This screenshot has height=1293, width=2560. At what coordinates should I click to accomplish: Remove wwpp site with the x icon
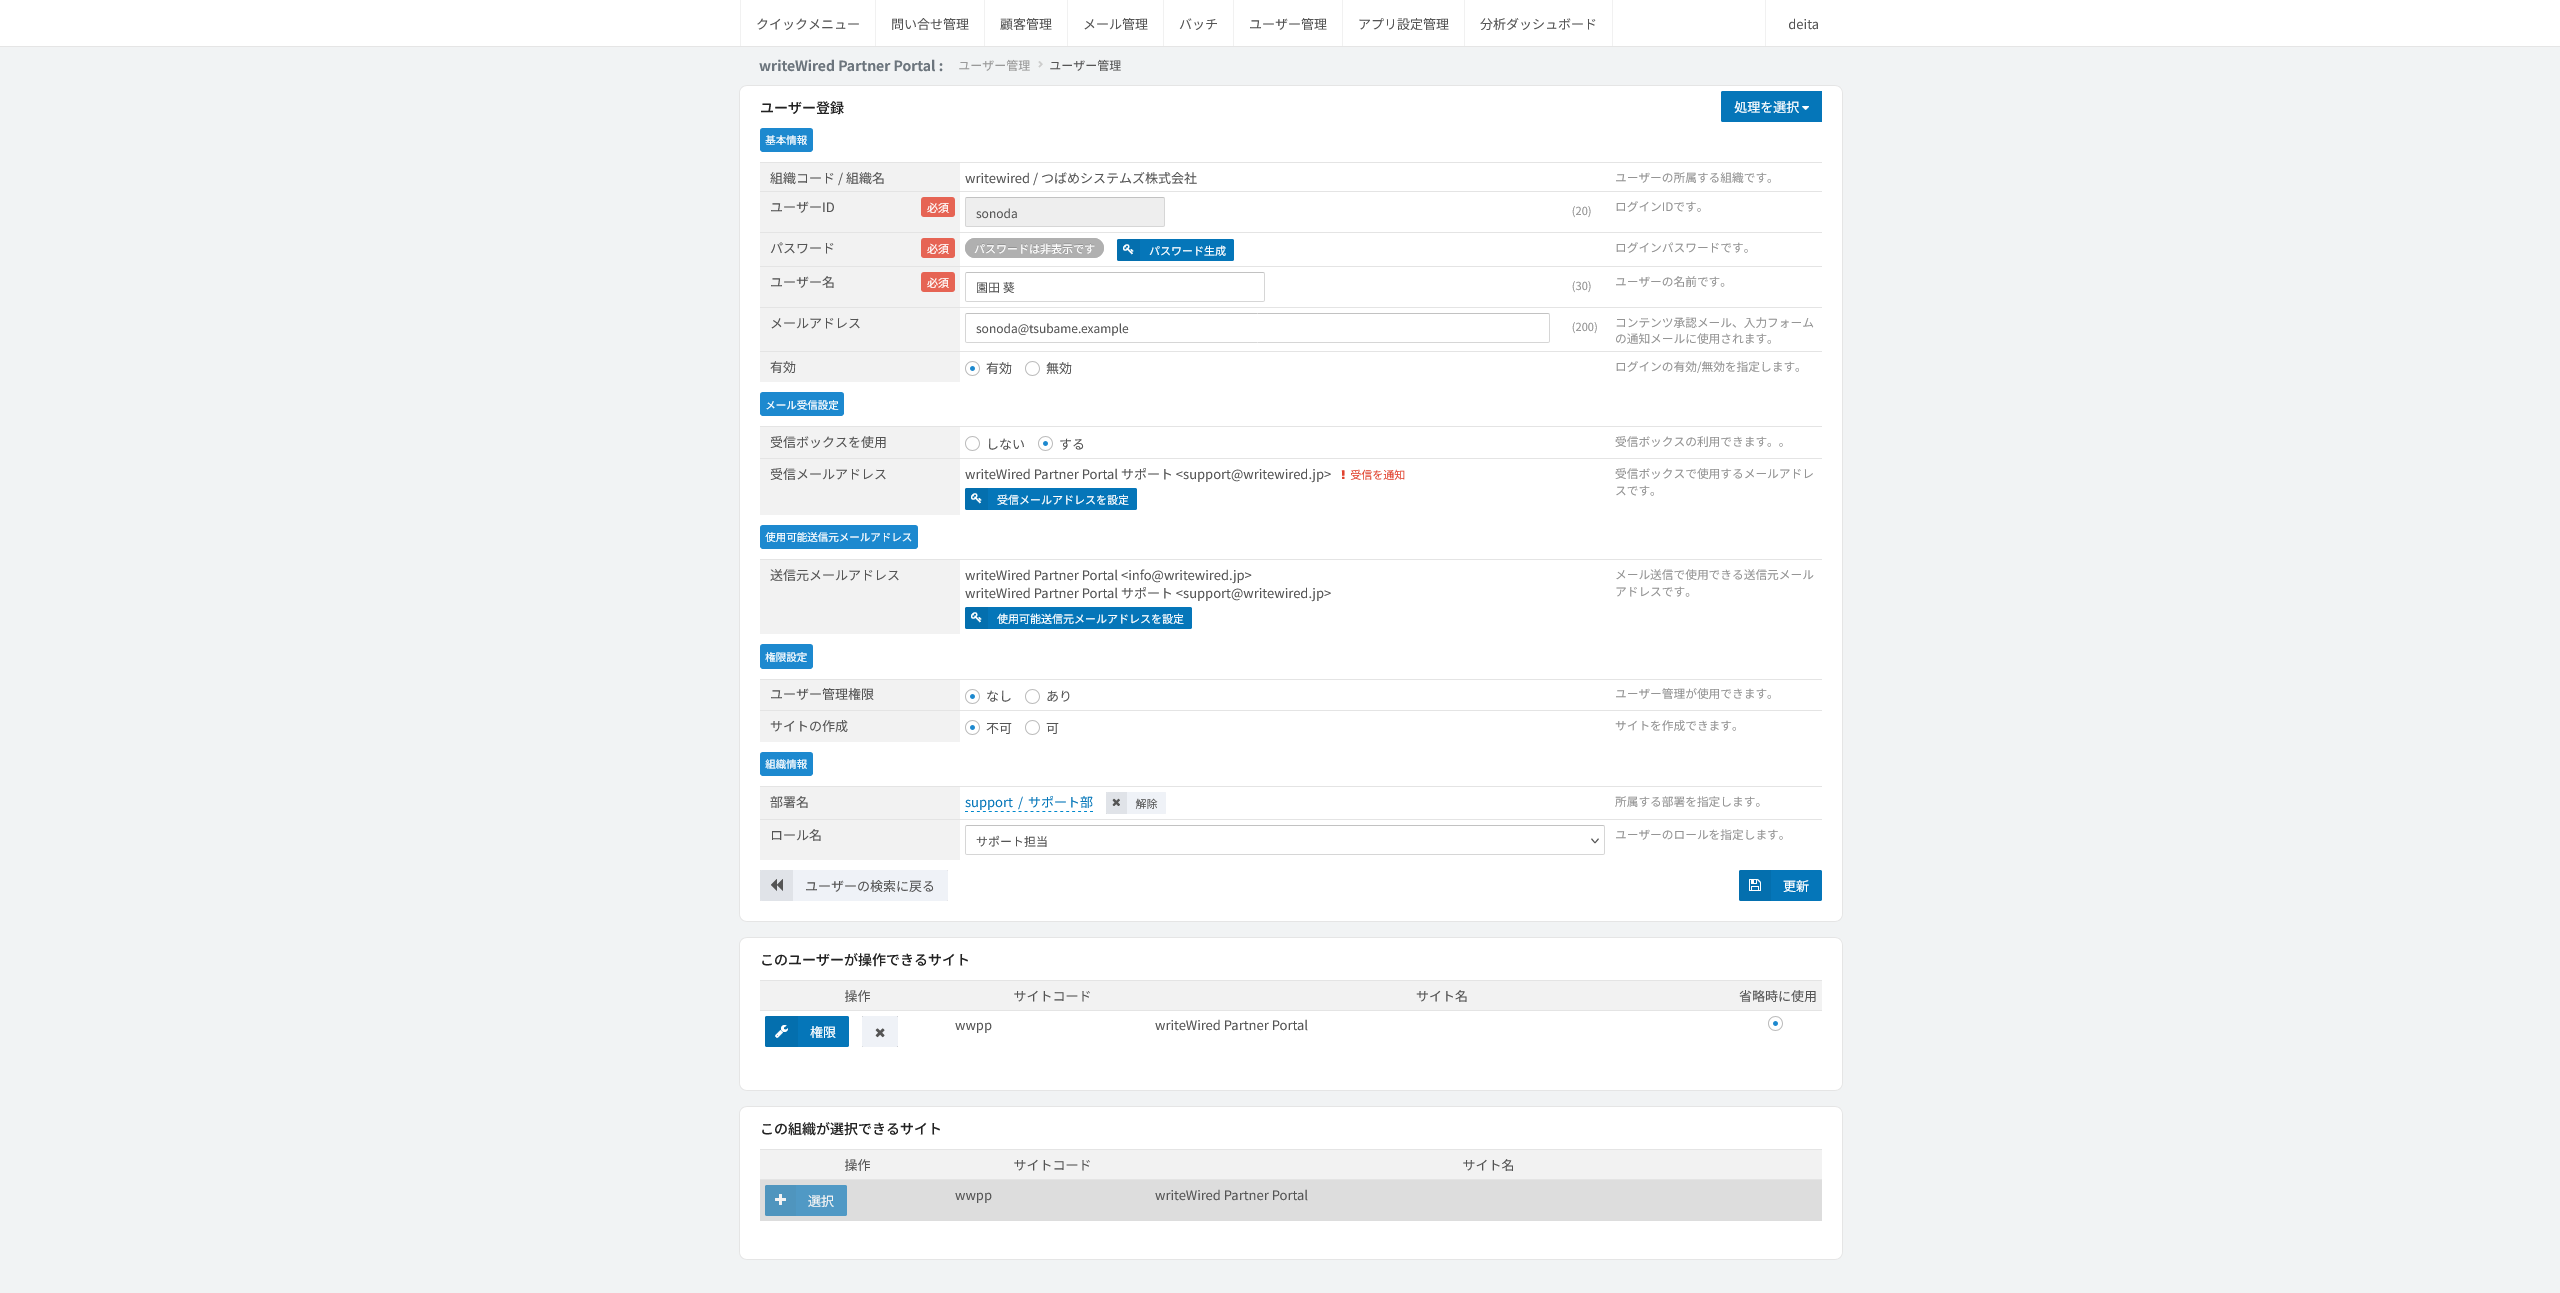point(880,1032)
